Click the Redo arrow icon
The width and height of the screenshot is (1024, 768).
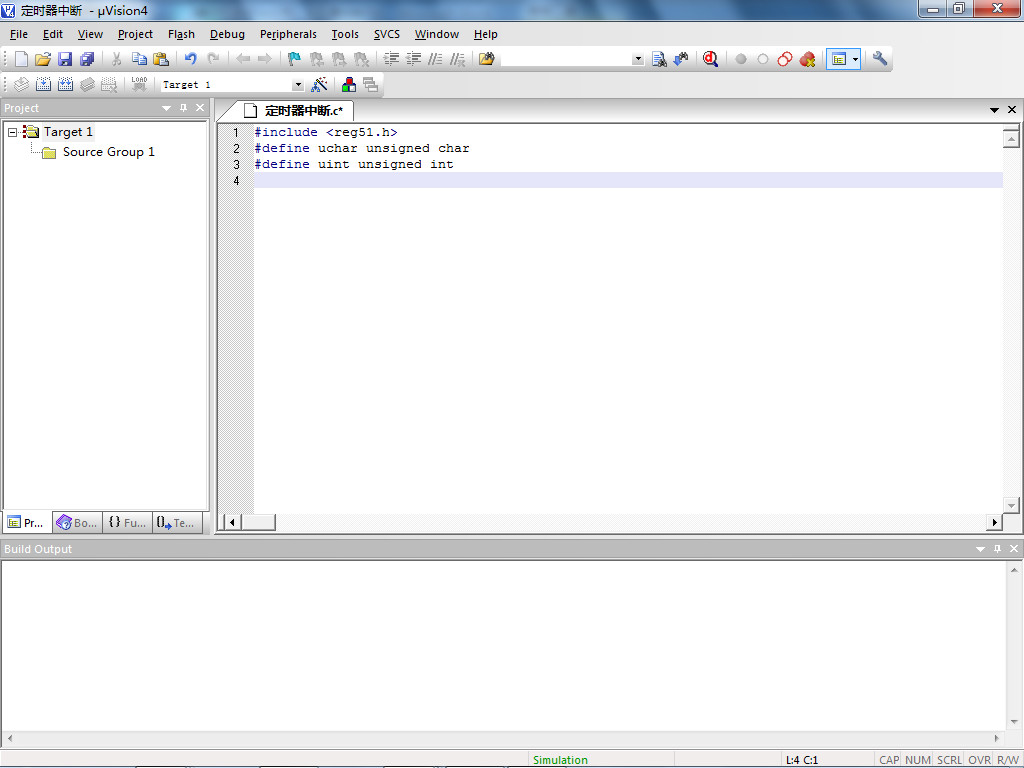[213, 59]
